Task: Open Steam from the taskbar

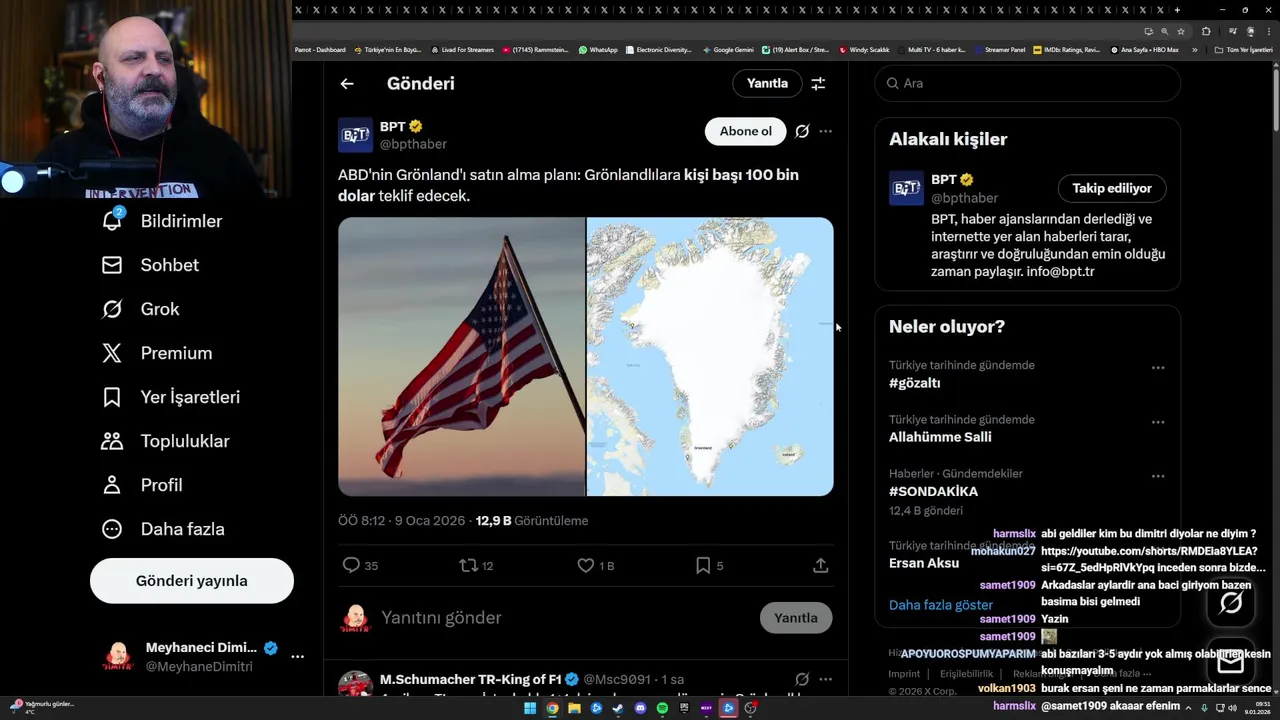Action: 618,708
